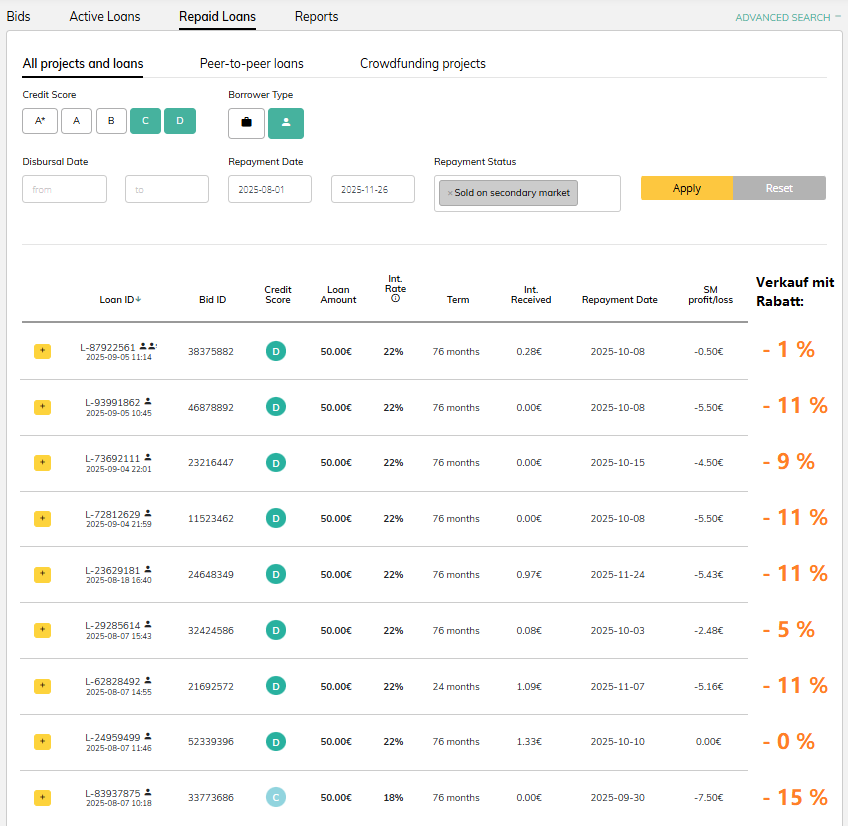Click person icon next to L-93991862
Viewport: 848px width, 826px height.
148,402
